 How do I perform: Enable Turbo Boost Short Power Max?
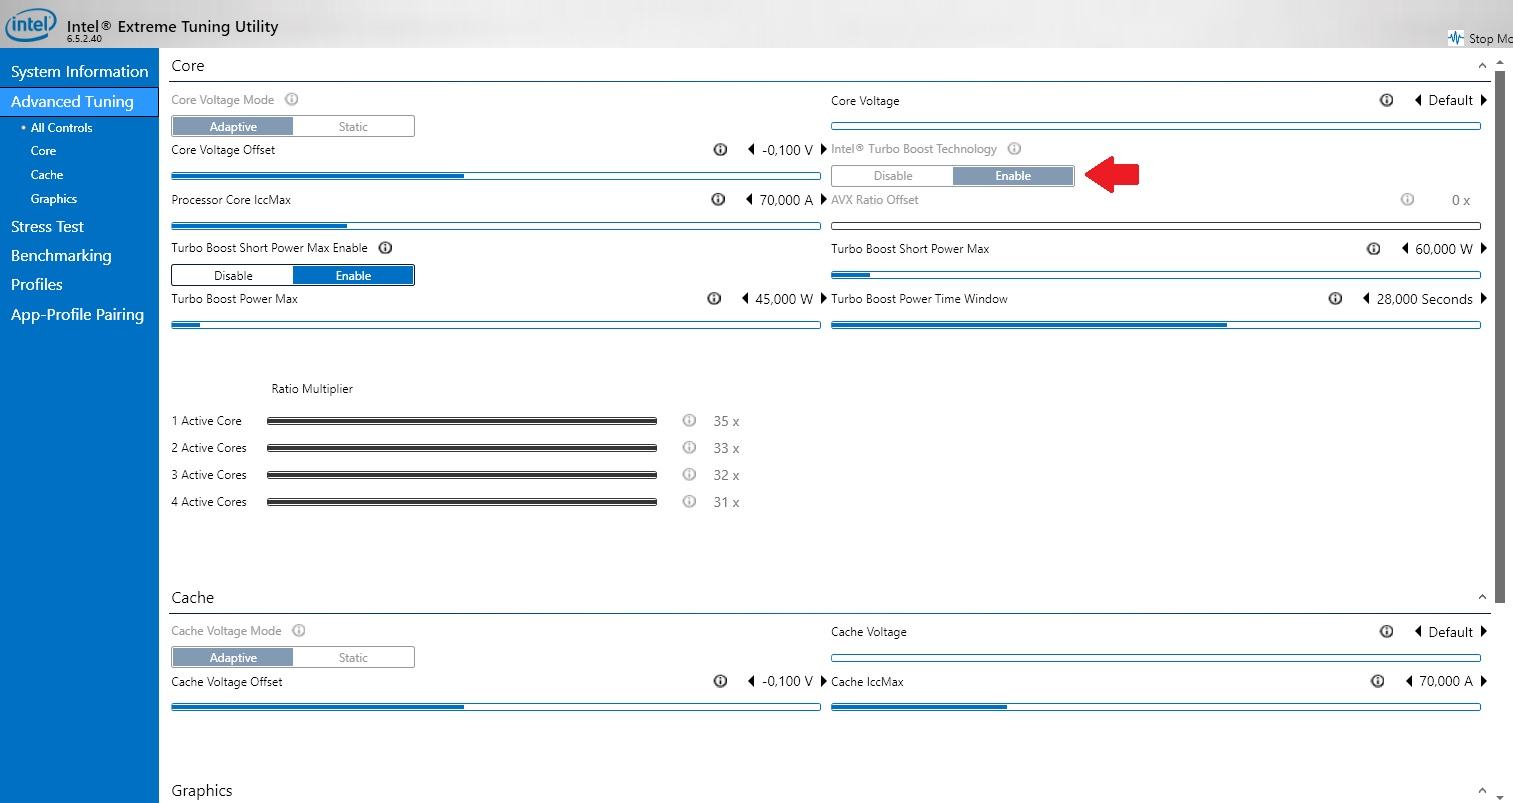353,275
